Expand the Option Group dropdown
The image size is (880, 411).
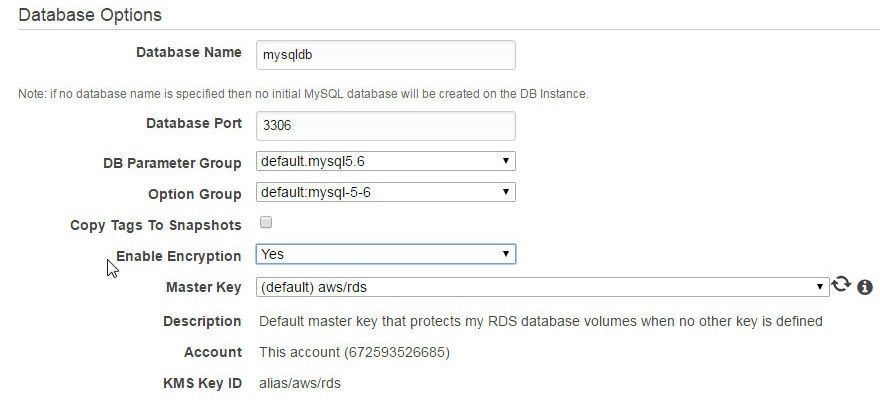point(386,192)
